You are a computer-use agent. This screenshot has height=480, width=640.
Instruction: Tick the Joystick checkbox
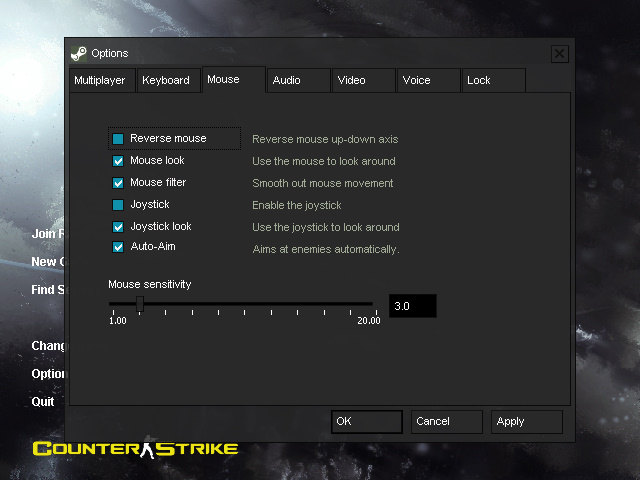(x=118, y=205)
